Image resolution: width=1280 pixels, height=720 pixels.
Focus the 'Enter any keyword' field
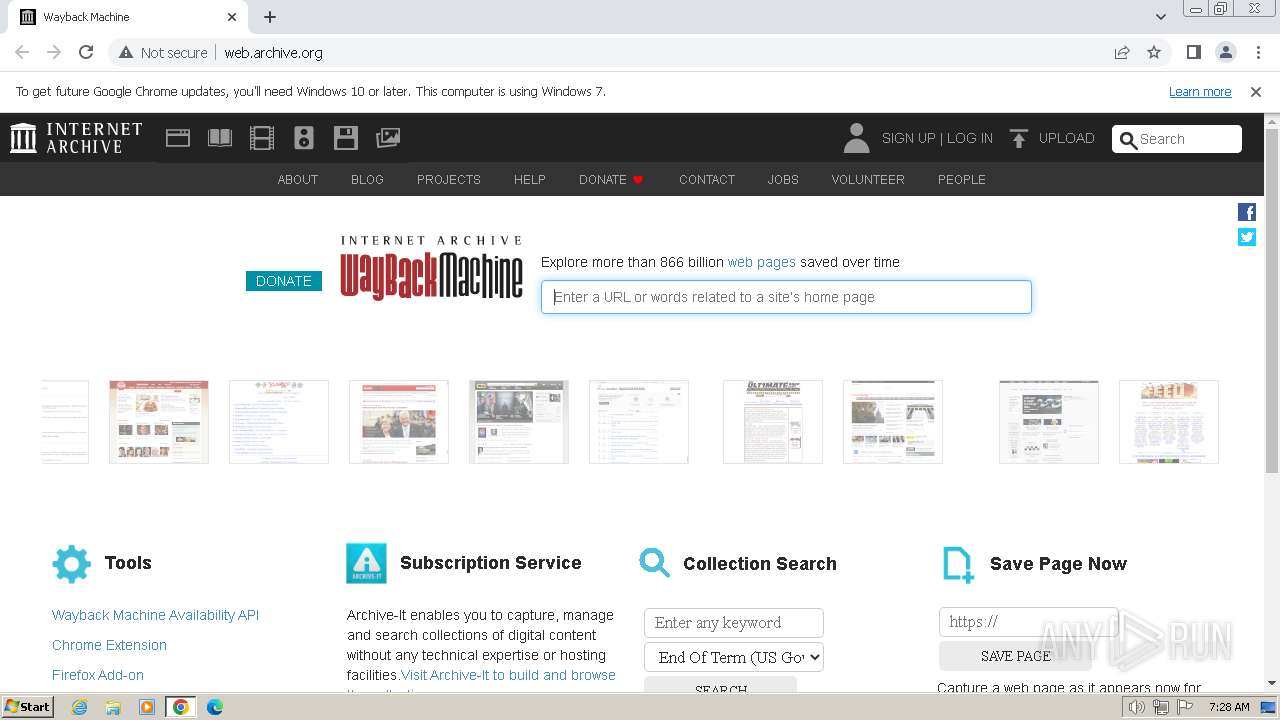tap(734, 622)
